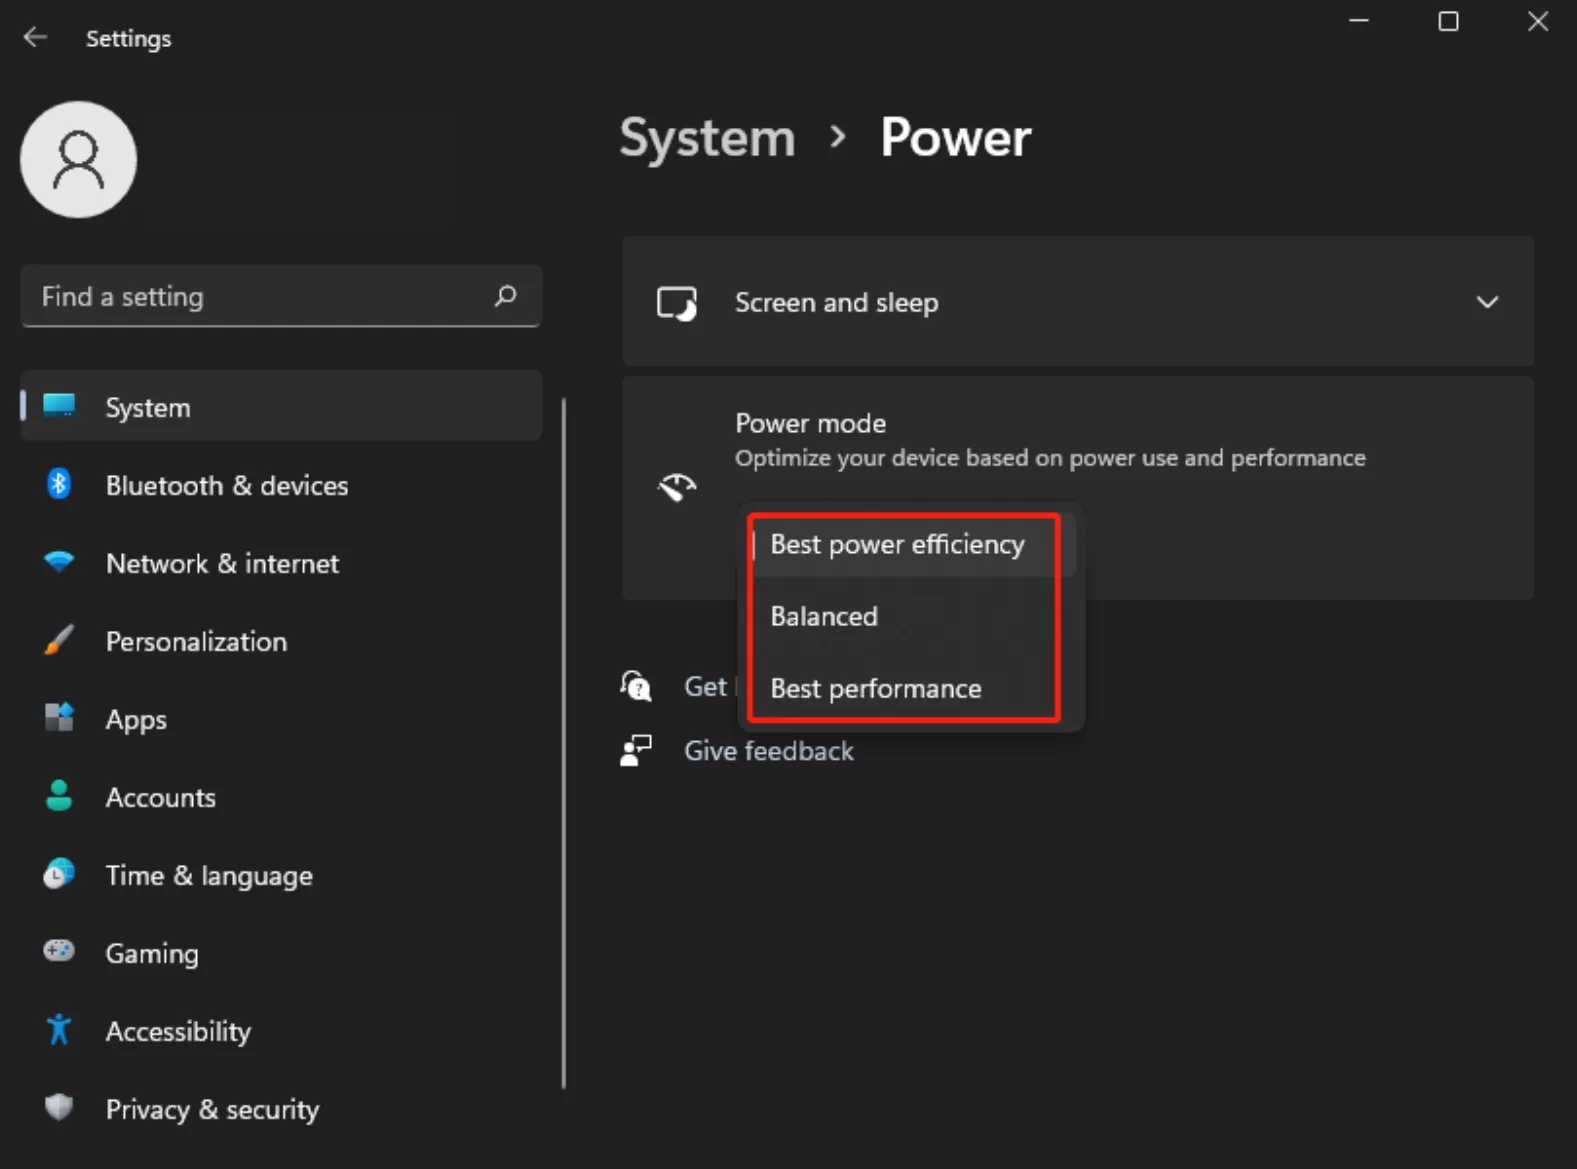The height and width of the screenshot is (1169, 1577).
Task: Select Best performance power mode
Action: 876,689
